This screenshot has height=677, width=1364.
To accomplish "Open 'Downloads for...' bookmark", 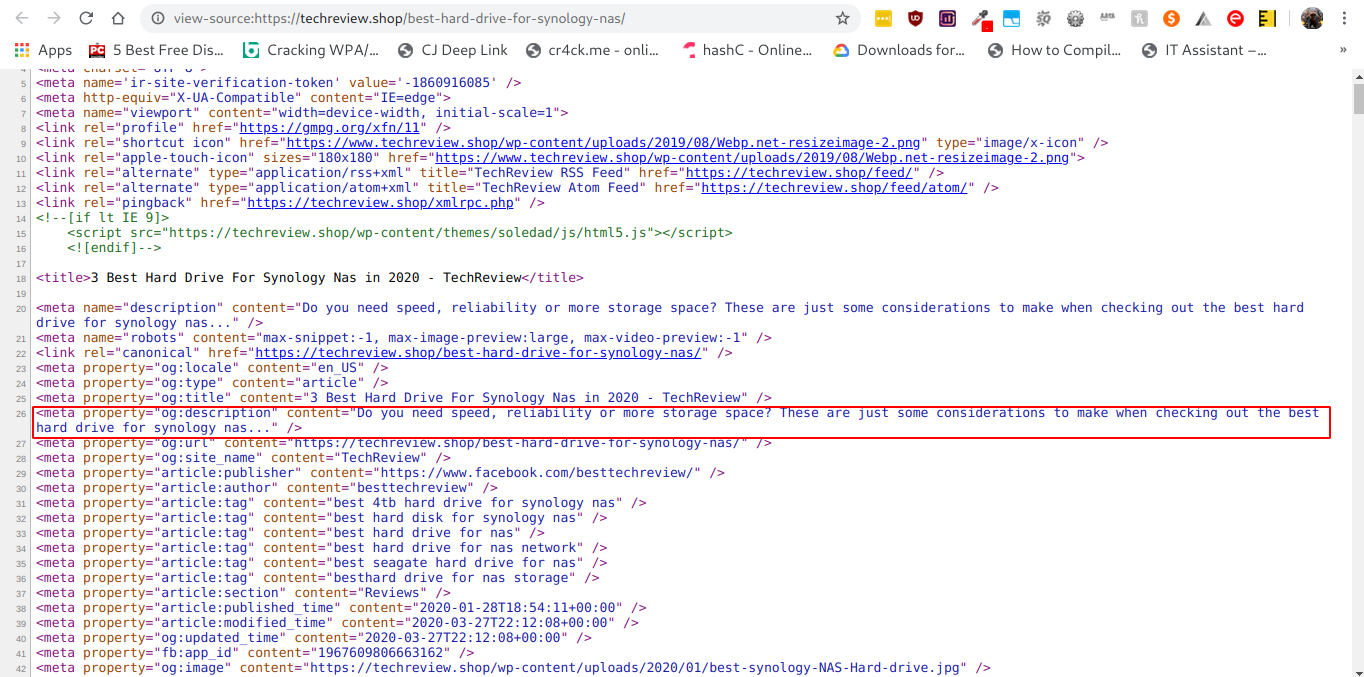I will 898,50.
